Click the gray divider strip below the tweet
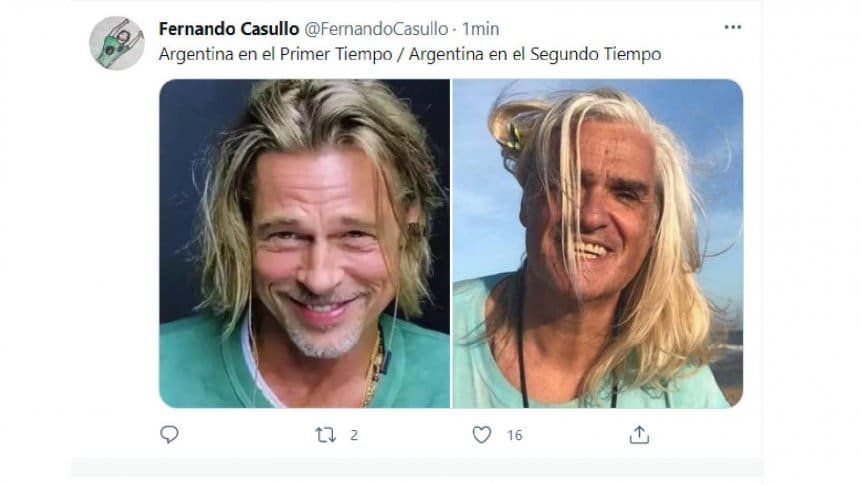The width and height of the screenshot is (862, 485). point(416,468)
